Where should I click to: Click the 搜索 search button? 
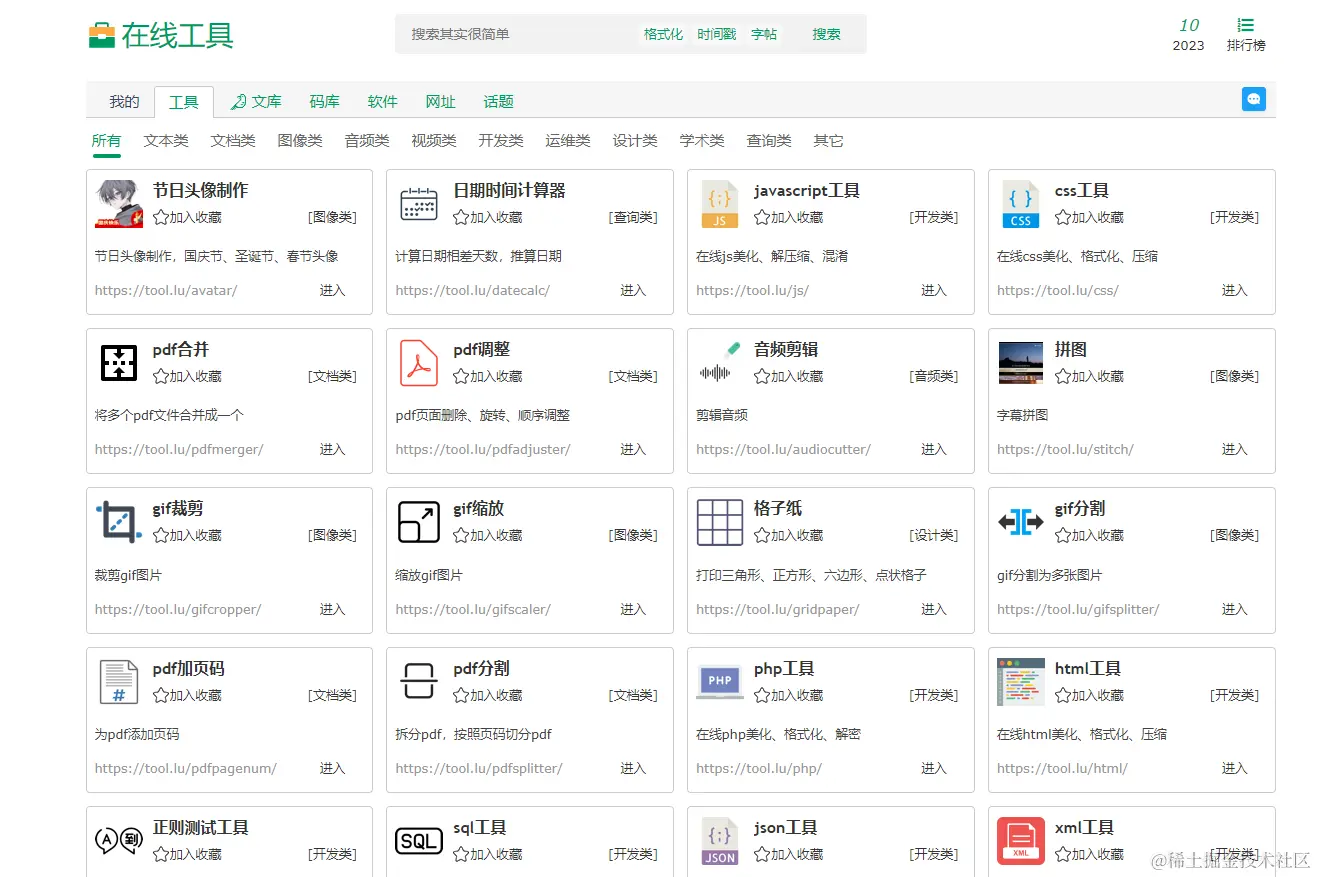pyautogui.click(x=826, y=34)
